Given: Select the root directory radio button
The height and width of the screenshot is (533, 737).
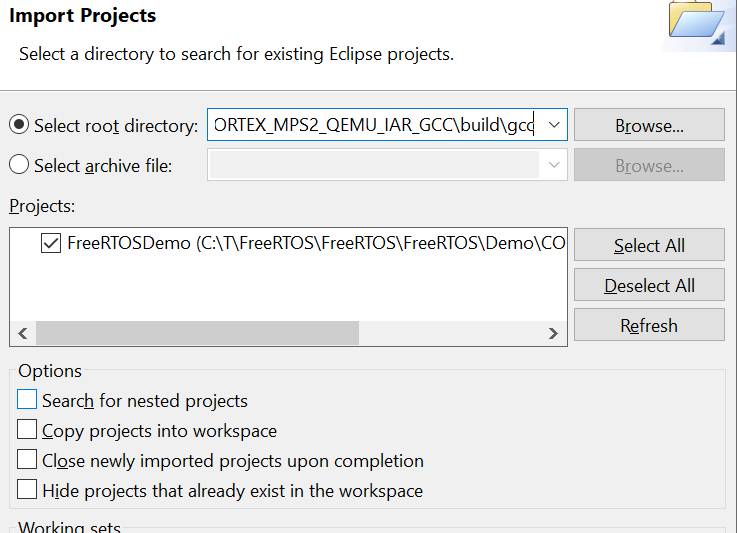Looking at the screenshot, I should [19, 125].
